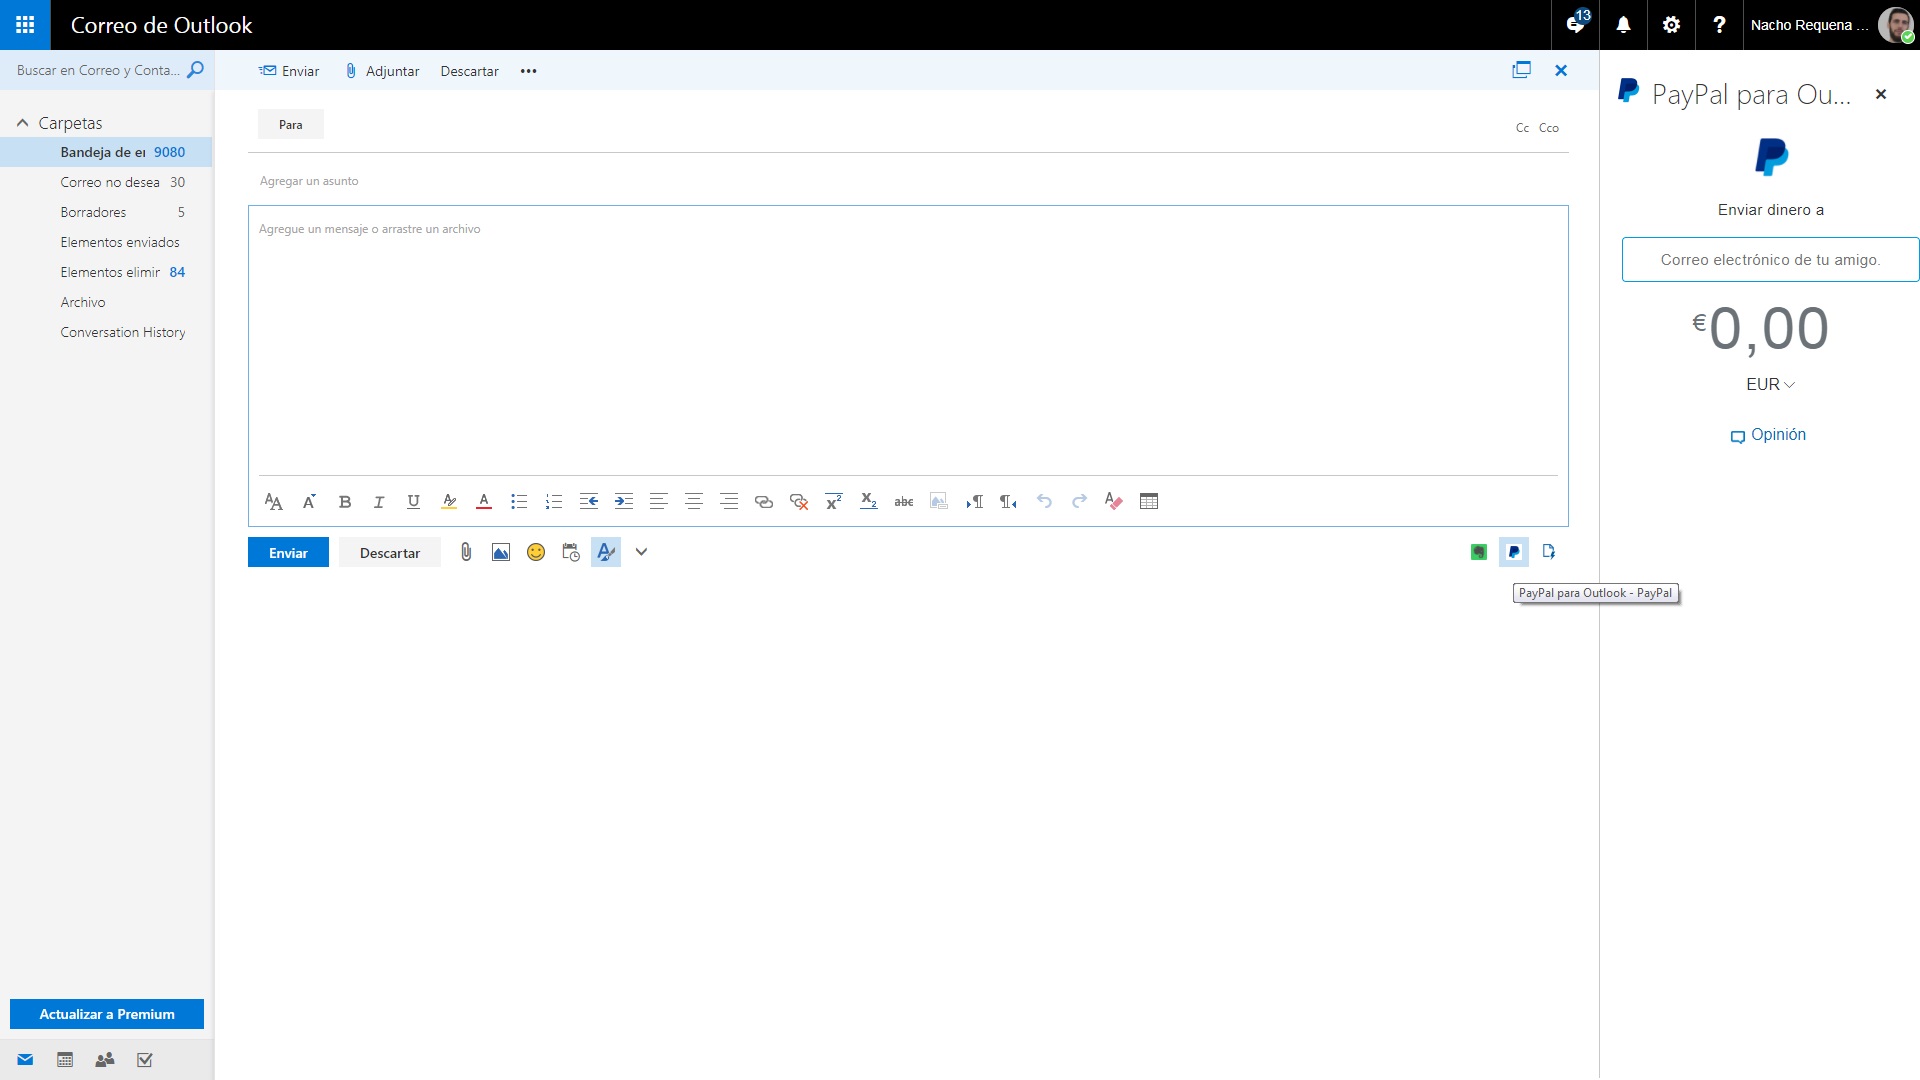Open the font color picker
The height and width of the screenshot is (1080, 1920).
484,502
